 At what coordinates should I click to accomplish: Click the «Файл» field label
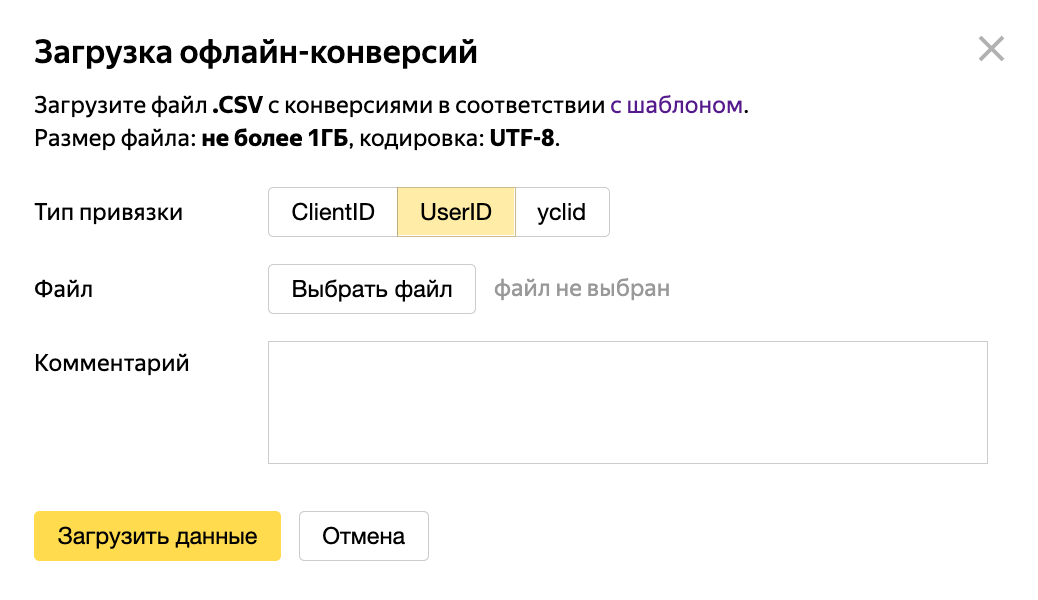(x=63, y=289)
